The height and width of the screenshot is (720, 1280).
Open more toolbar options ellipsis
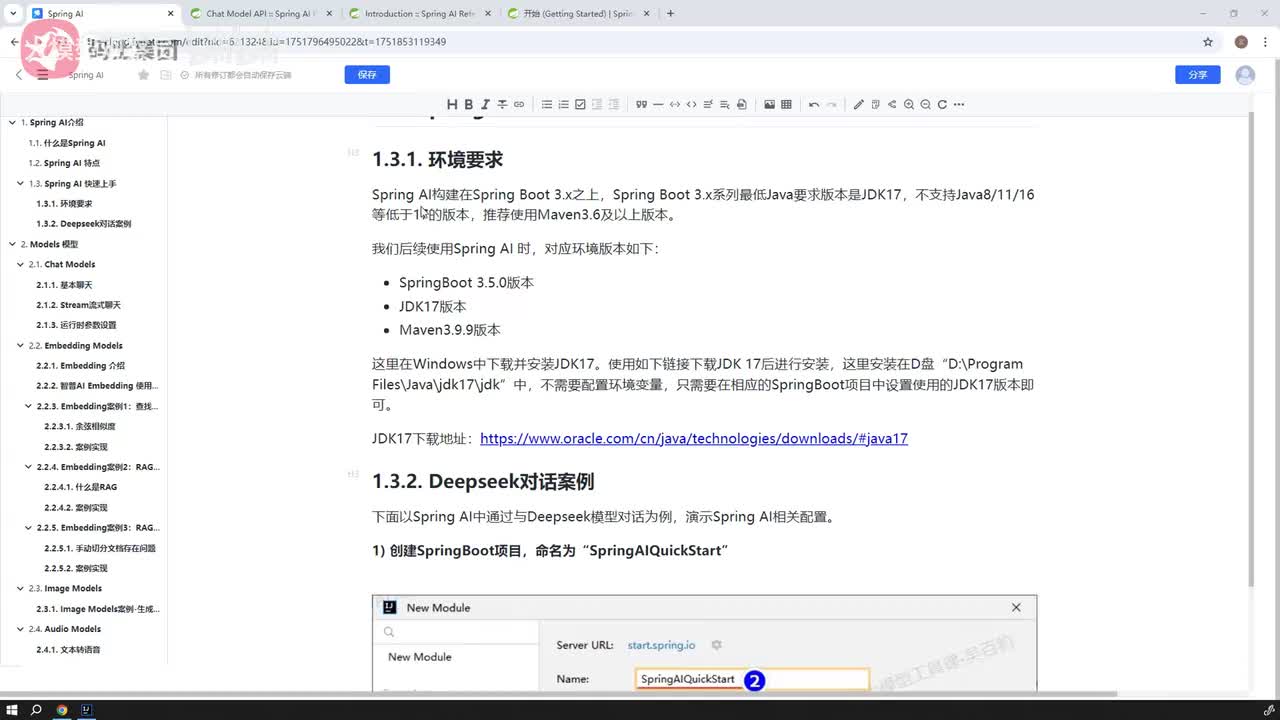(960, 104)
